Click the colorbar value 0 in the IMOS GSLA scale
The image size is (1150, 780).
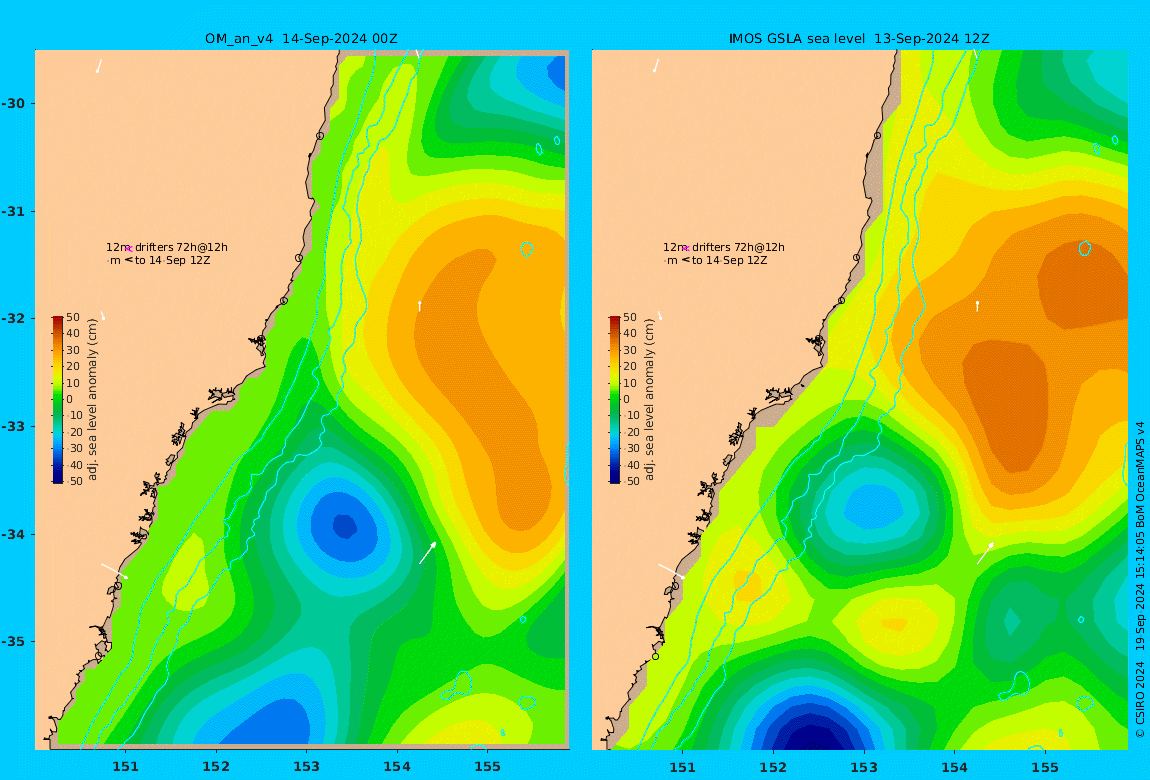pos(626,400)
